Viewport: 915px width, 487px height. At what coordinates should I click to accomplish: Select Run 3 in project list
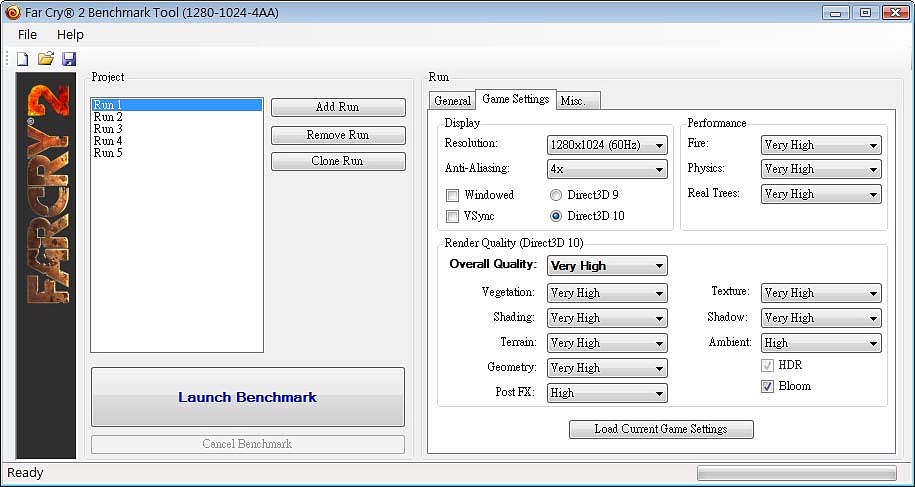tap(177, 129)
